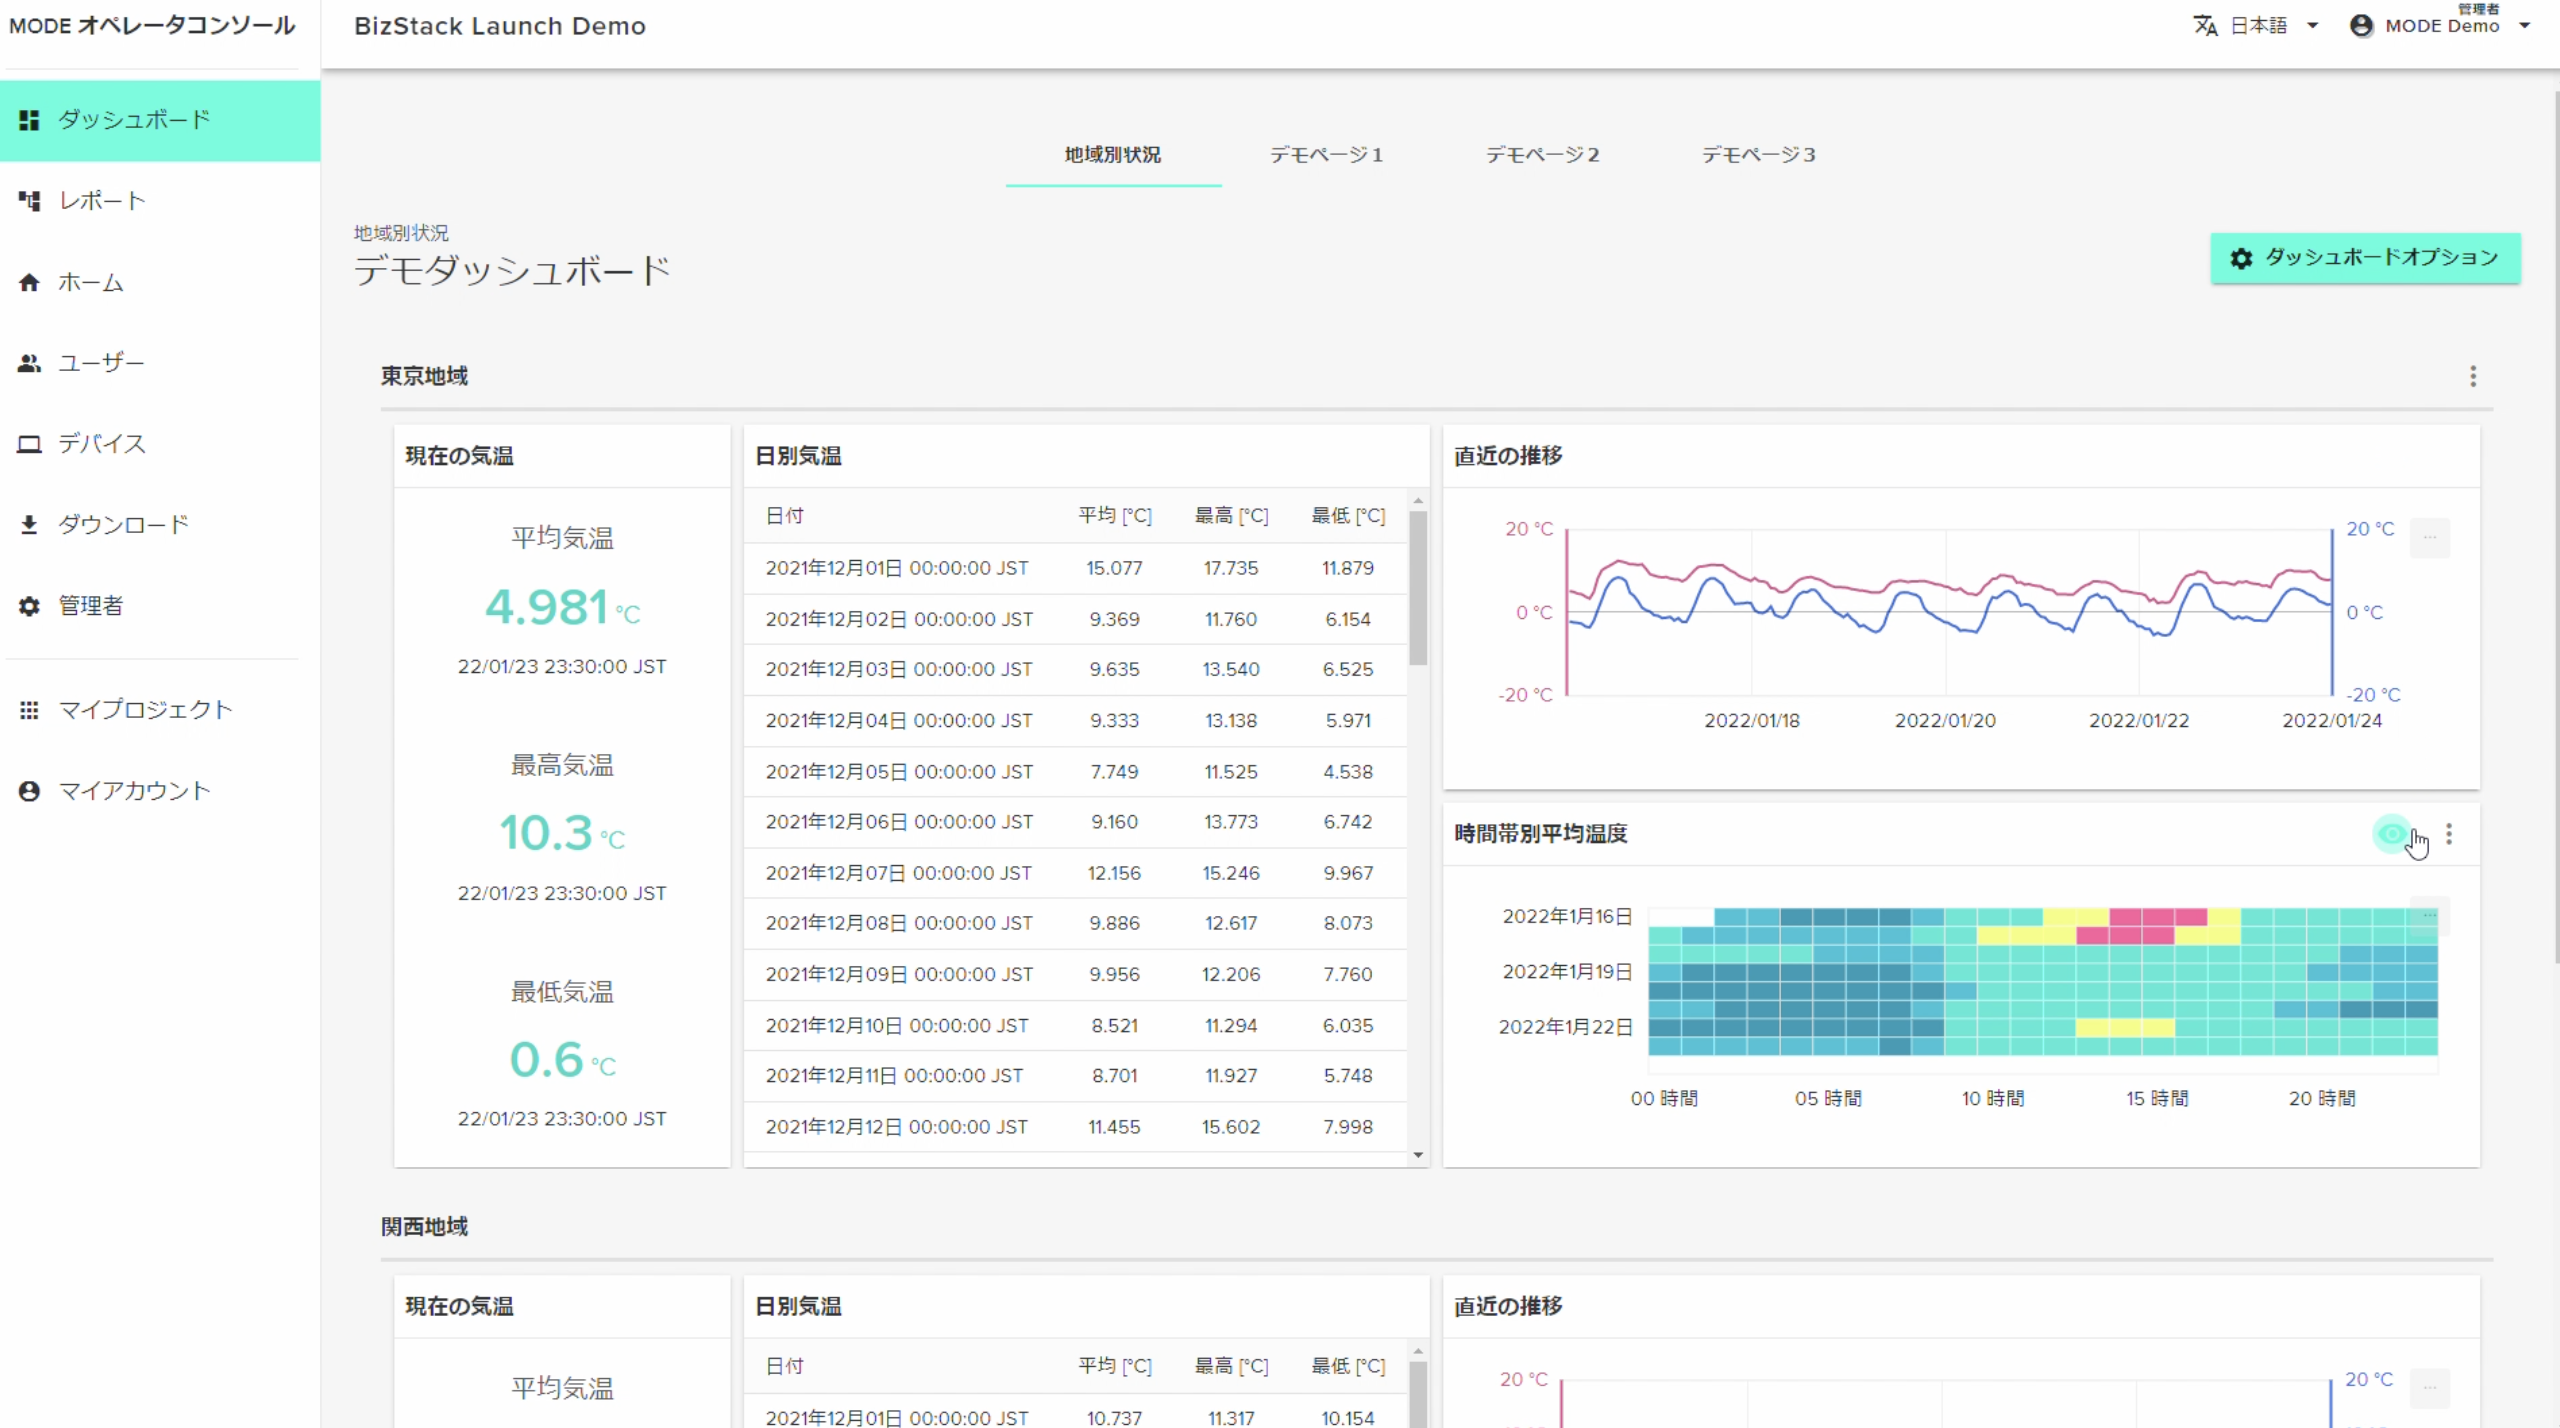Switch to the デモページ1 tab
This screenshot has height=1428, width=2560.
1327,154
